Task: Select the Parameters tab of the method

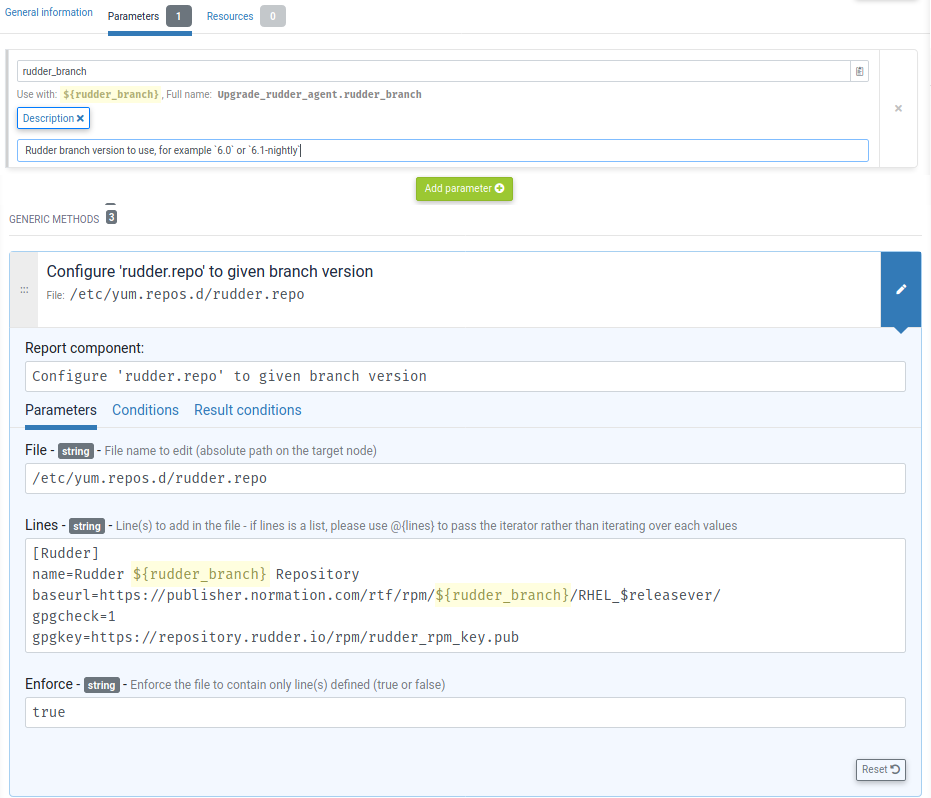Action: click(60, 410)
